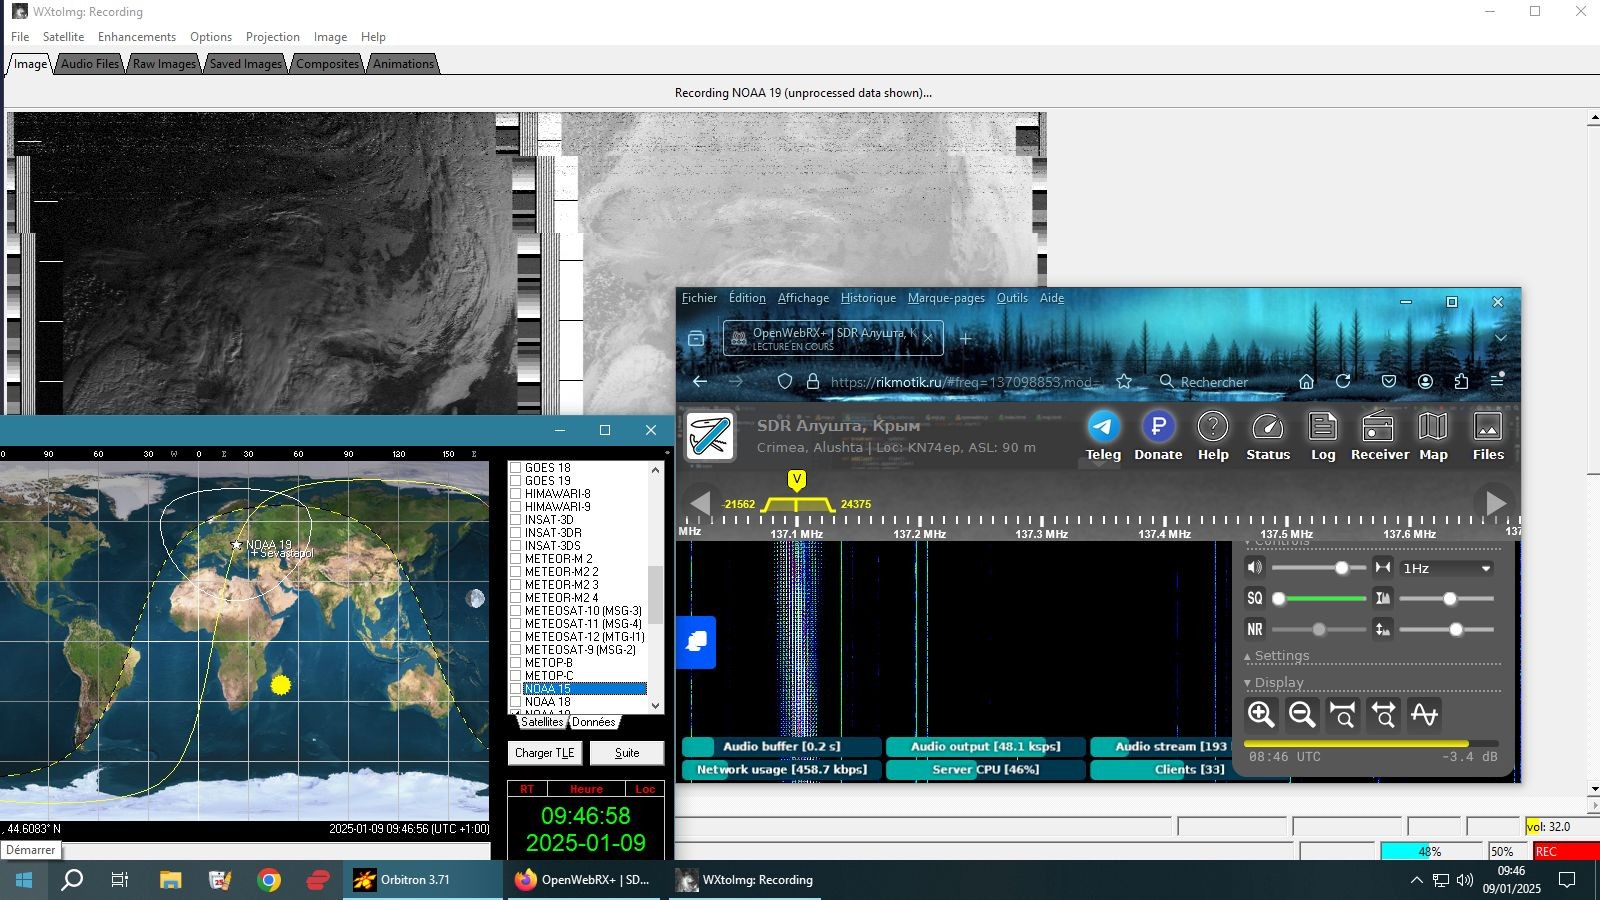The image size is (1600, 900).
Task: Open the Historique menu in Firefox
Action: 868,298
